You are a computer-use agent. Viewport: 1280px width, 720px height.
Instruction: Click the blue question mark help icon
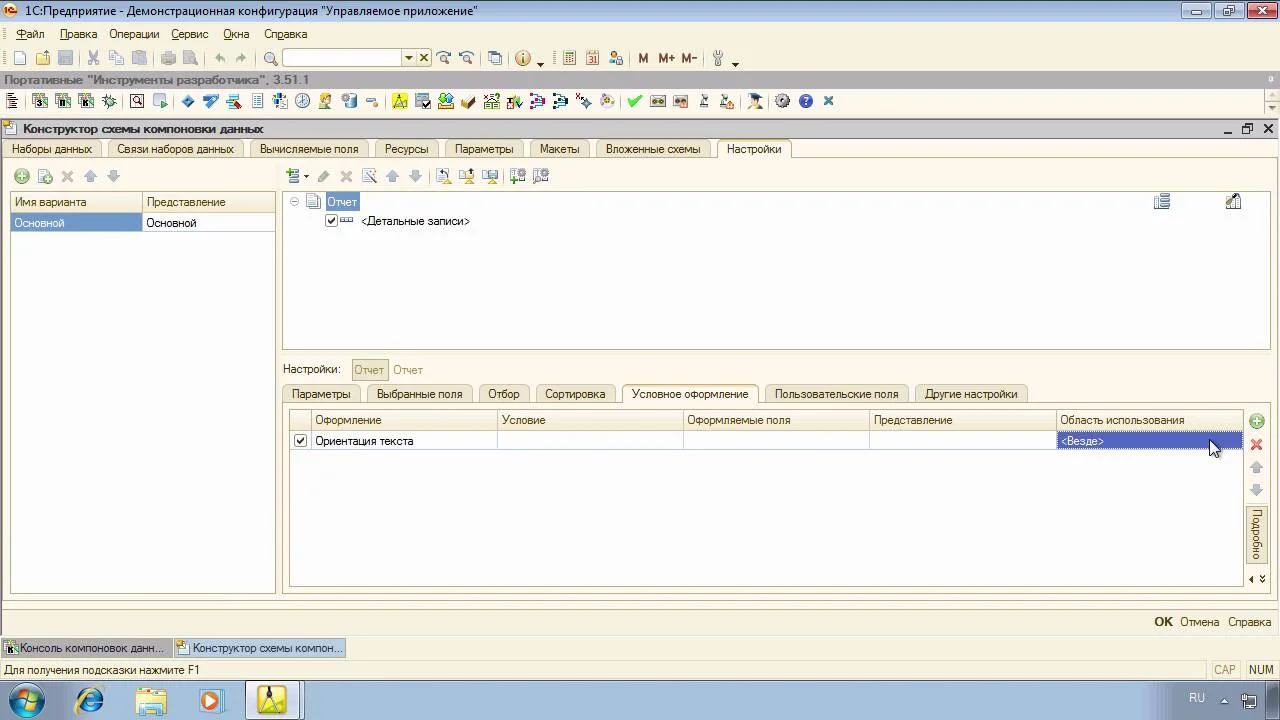point(806,101)
